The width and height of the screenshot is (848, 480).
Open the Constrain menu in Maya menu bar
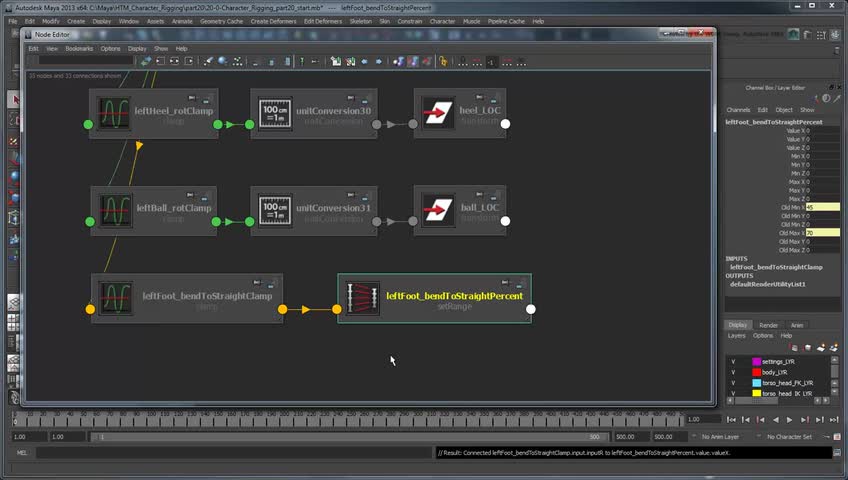point(409,21)
